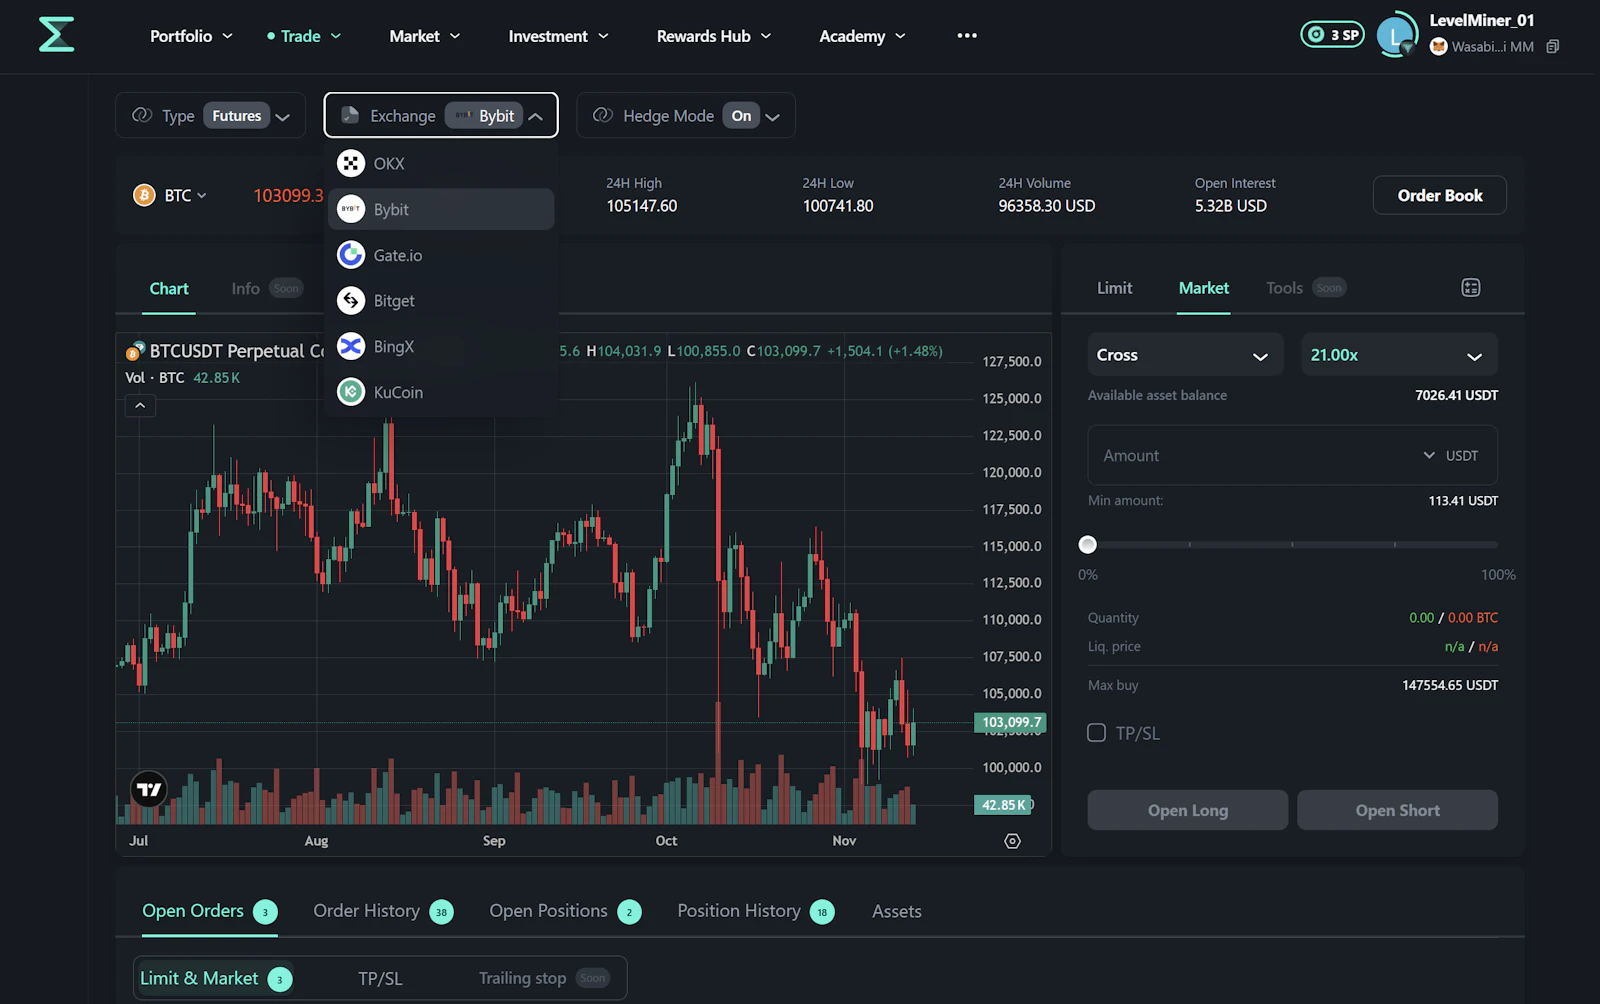Select TP/SL orders sub-tab
Image resolution: width=1600 pixels, height=1004 pixels.
[380, 978]
